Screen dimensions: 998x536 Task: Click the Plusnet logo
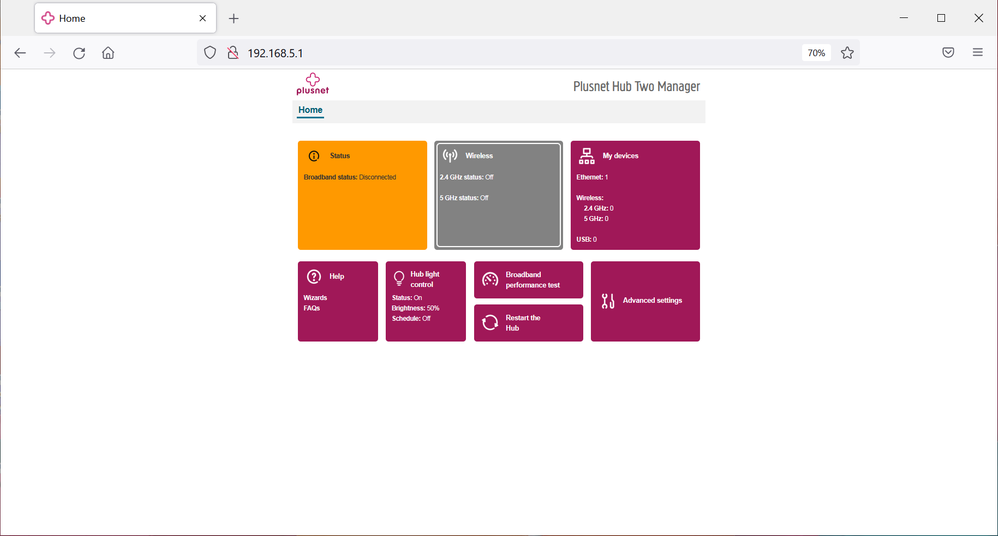(x=312, y=84)
